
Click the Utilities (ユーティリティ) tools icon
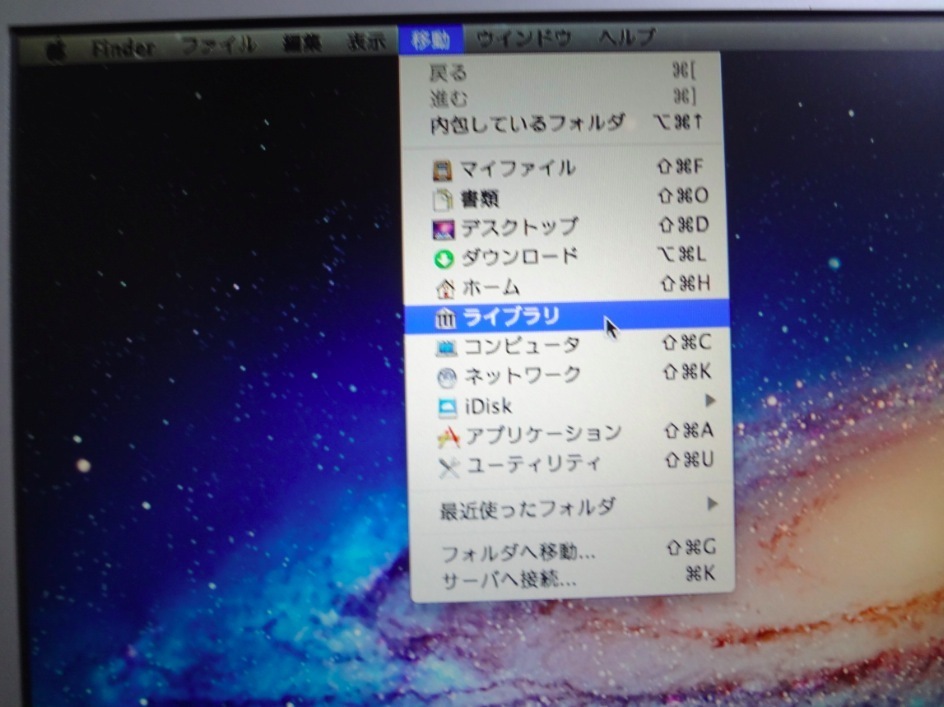[x=449, y=465]
